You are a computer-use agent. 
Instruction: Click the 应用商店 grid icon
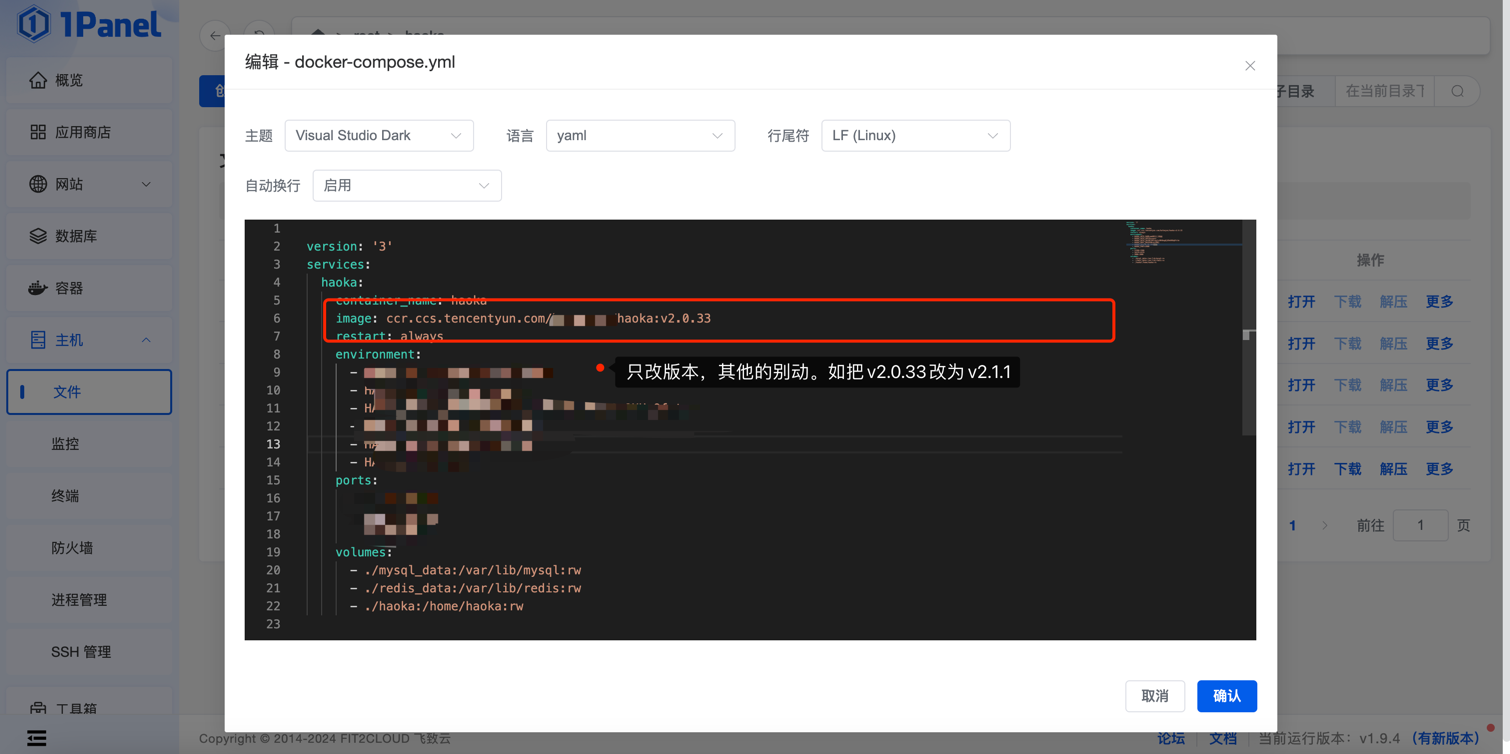38,132
